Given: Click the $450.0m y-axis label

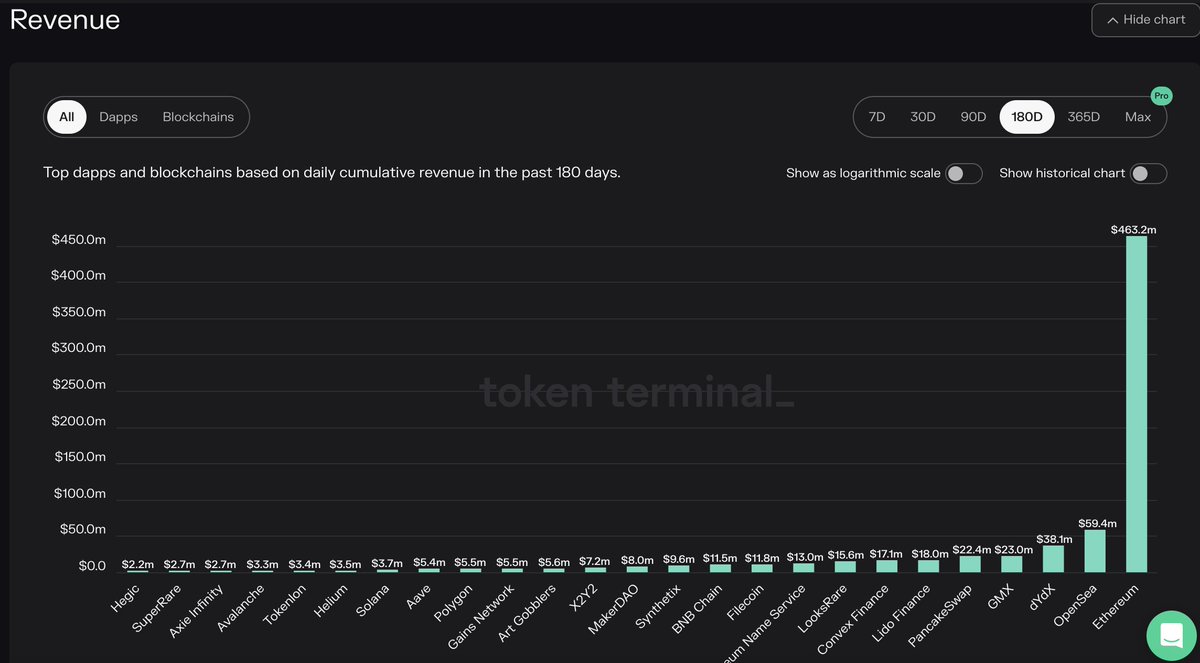Looking at the screenshot, I should (x=79, y=241).
